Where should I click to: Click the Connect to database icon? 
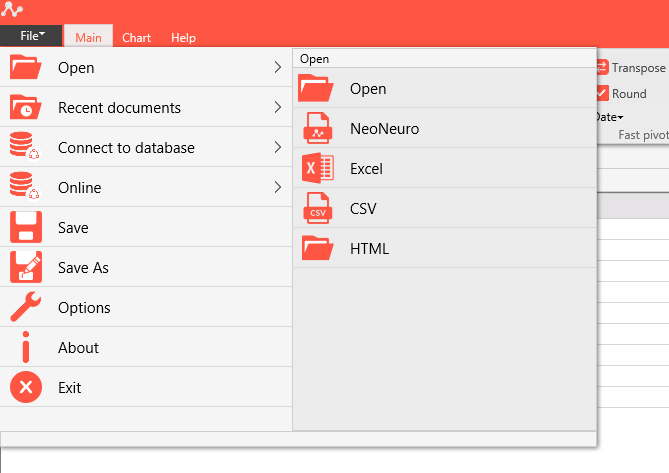pos(25,146)
